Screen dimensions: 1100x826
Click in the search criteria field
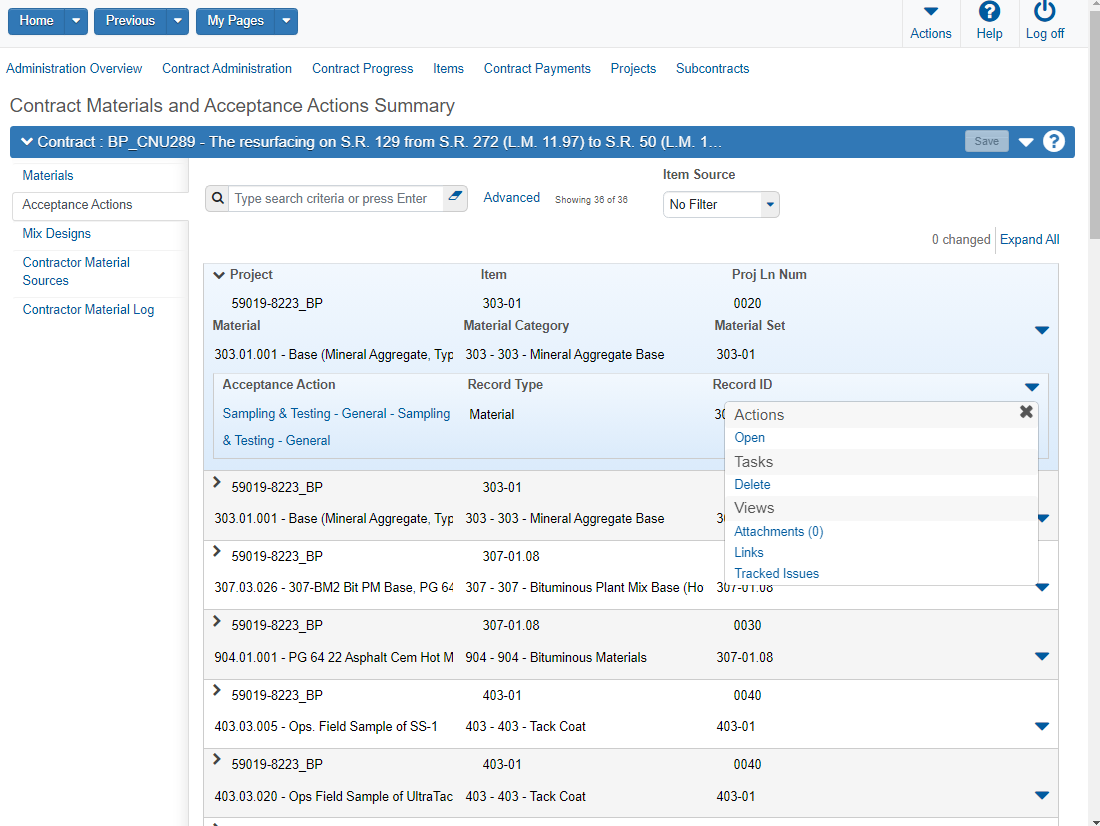pyautogui.click(x=335, y=198)
